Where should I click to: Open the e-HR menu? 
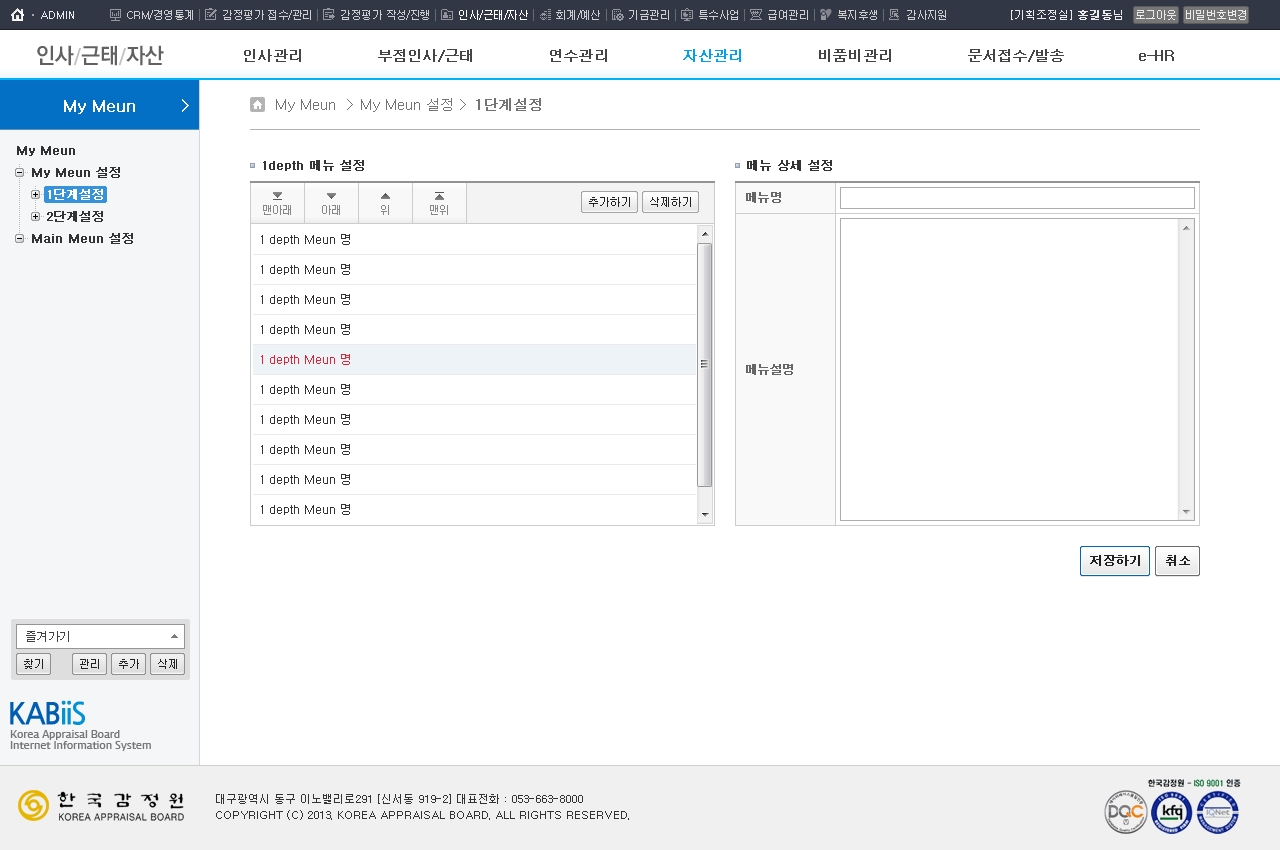click(x=1156, y=56)
